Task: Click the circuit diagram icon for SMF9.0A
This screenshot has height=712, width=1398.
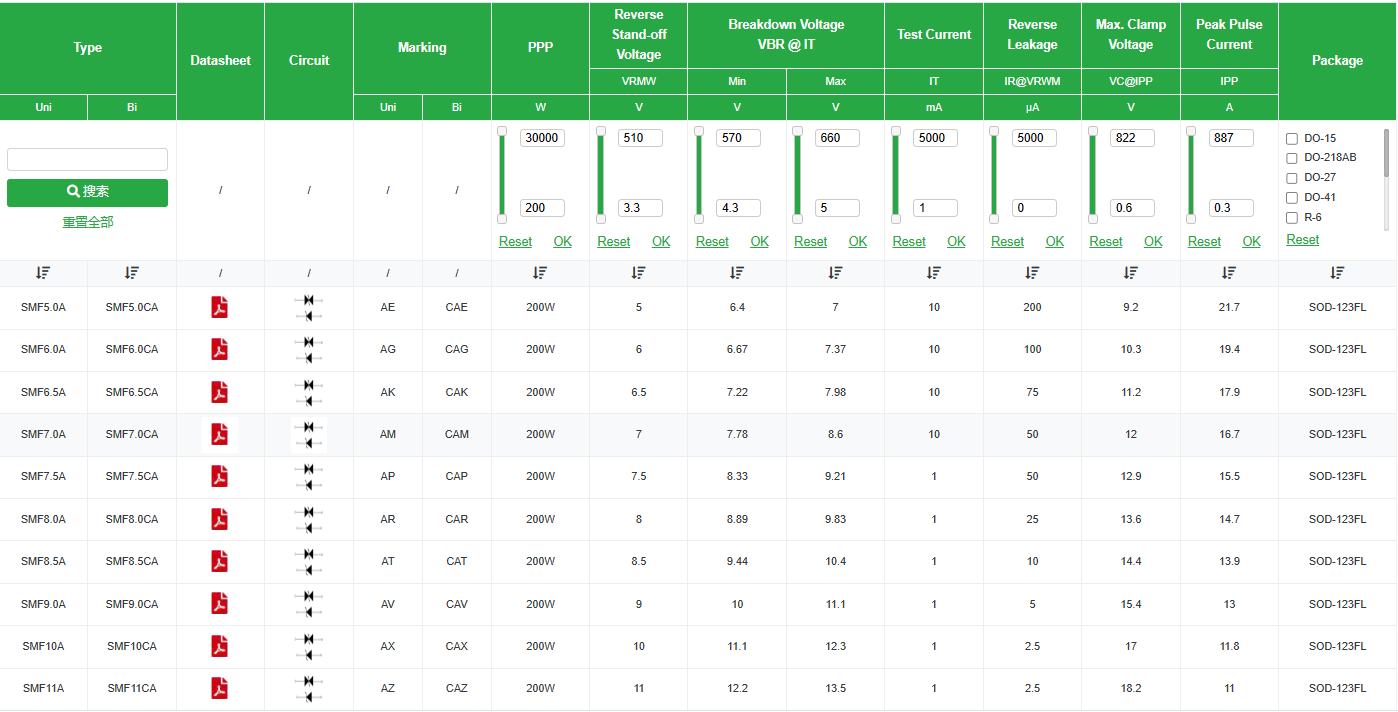Action: click(308, 604)
